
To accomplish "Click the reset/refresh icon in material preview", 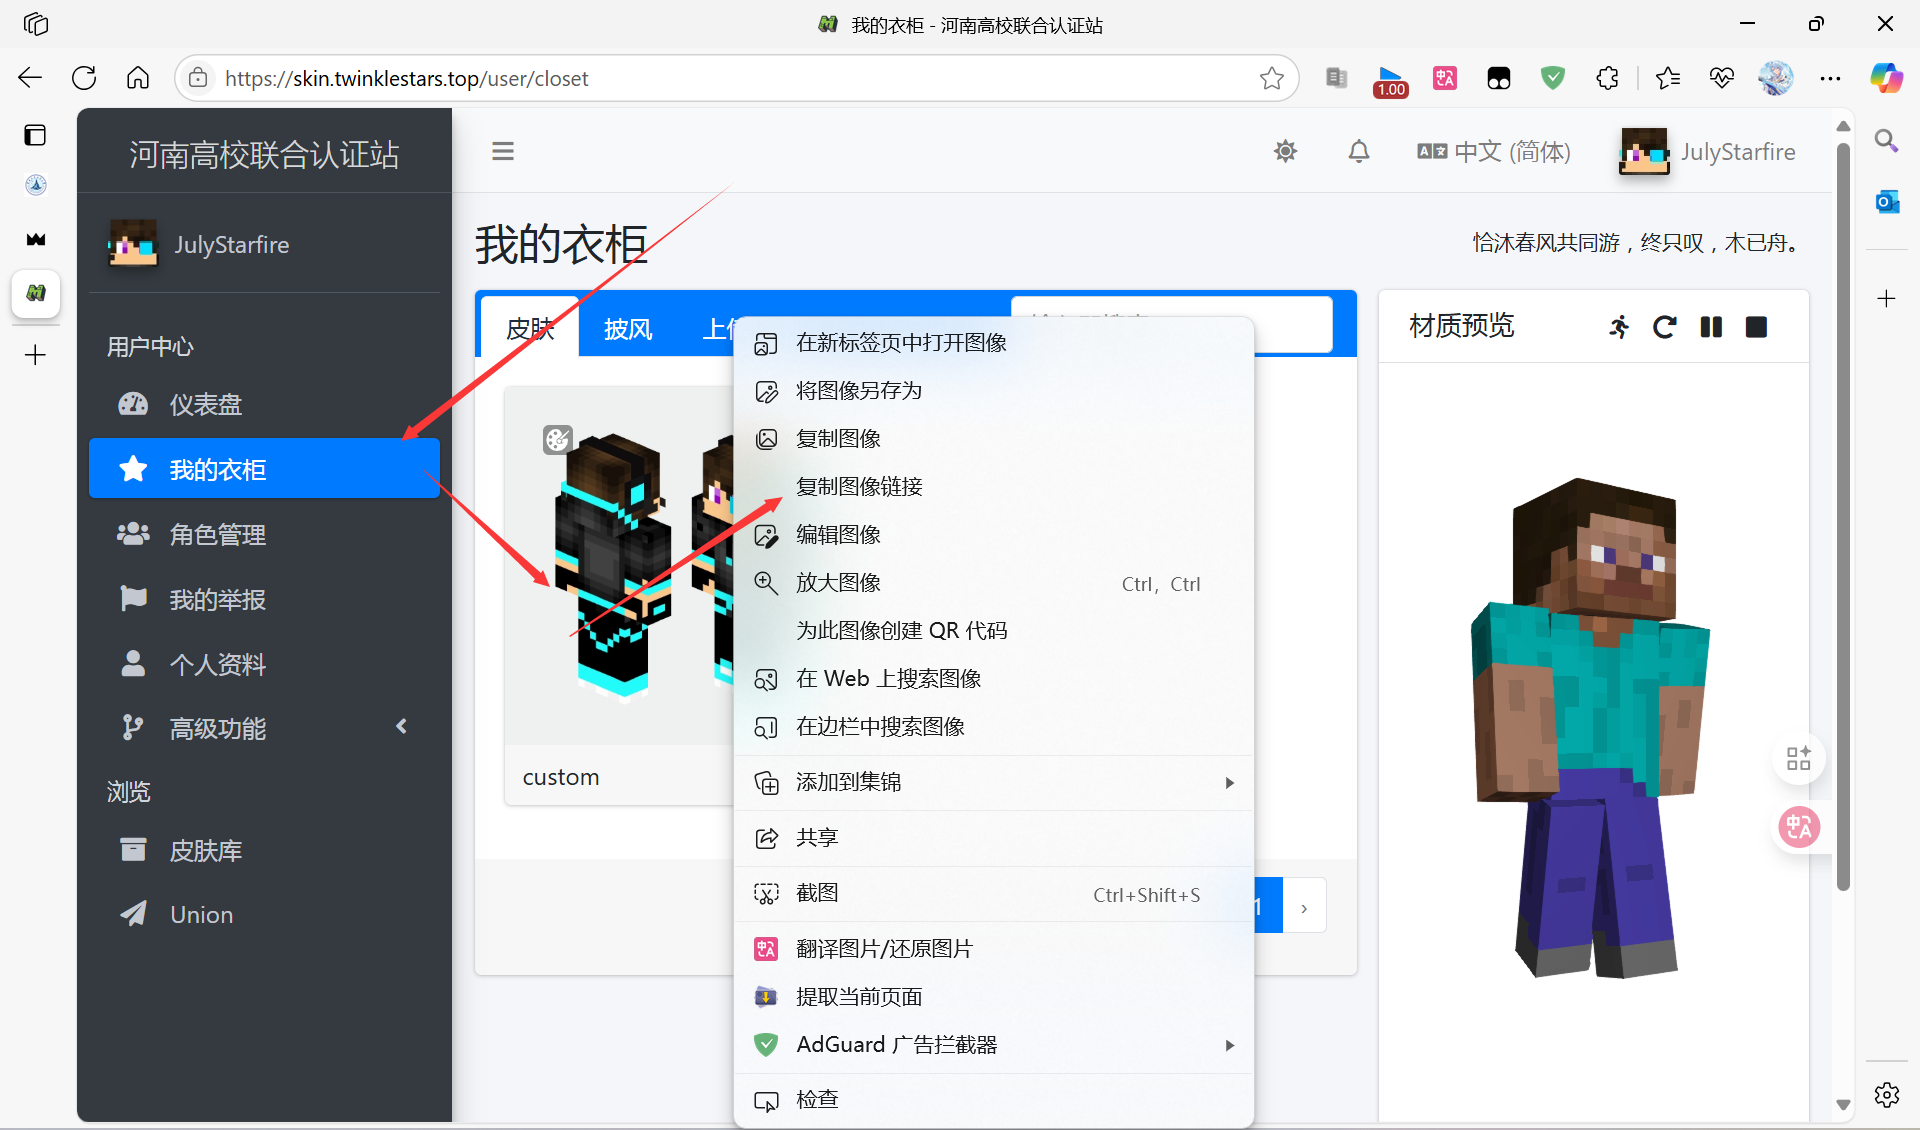I will (x=1664, y=327).
